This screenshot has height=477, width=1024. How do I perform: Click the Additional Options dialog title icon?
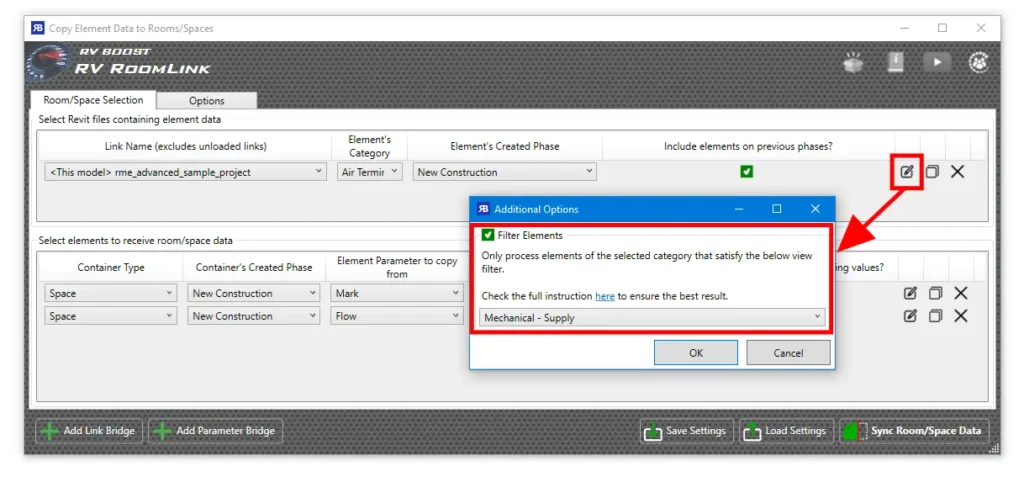pyautogui.click(x=484, y=209)
